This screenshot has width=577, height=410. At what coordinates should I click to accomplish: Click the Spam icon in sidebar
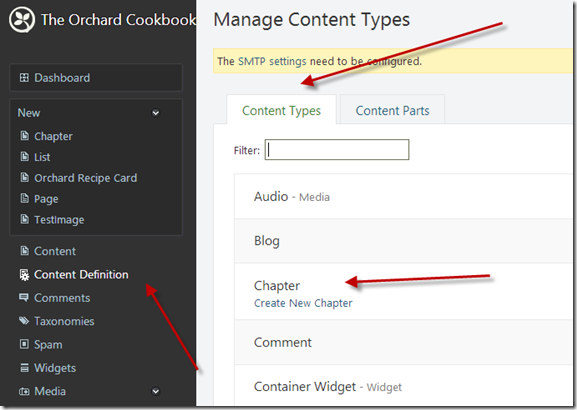24,344
